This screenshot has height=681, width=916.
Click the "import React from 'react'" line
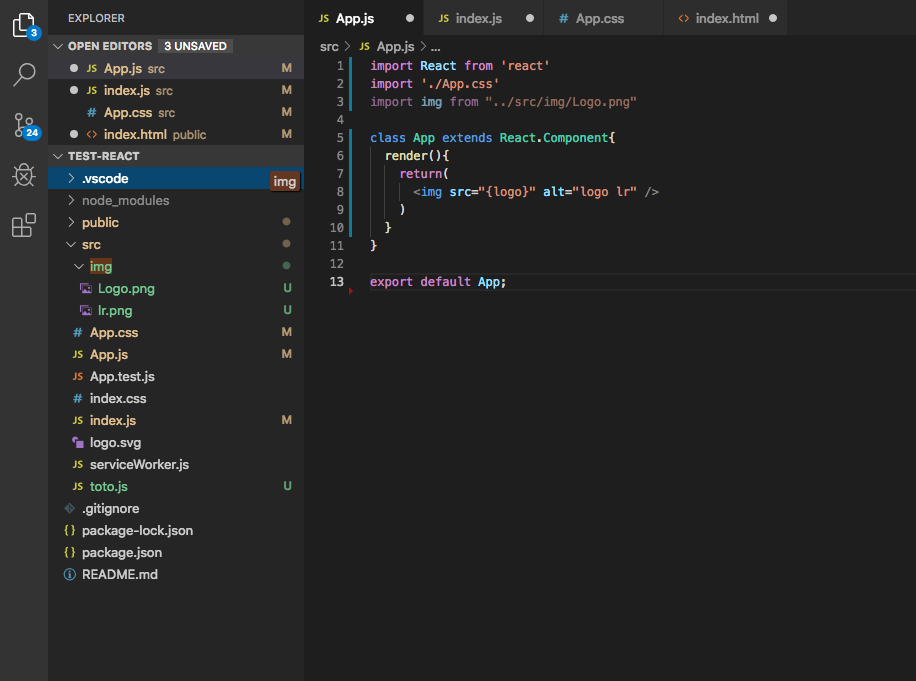(x=460, y=66)
